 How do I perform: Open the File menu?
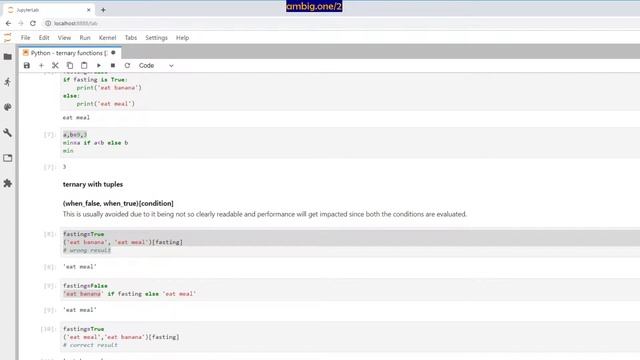click(x=25, y=38)
